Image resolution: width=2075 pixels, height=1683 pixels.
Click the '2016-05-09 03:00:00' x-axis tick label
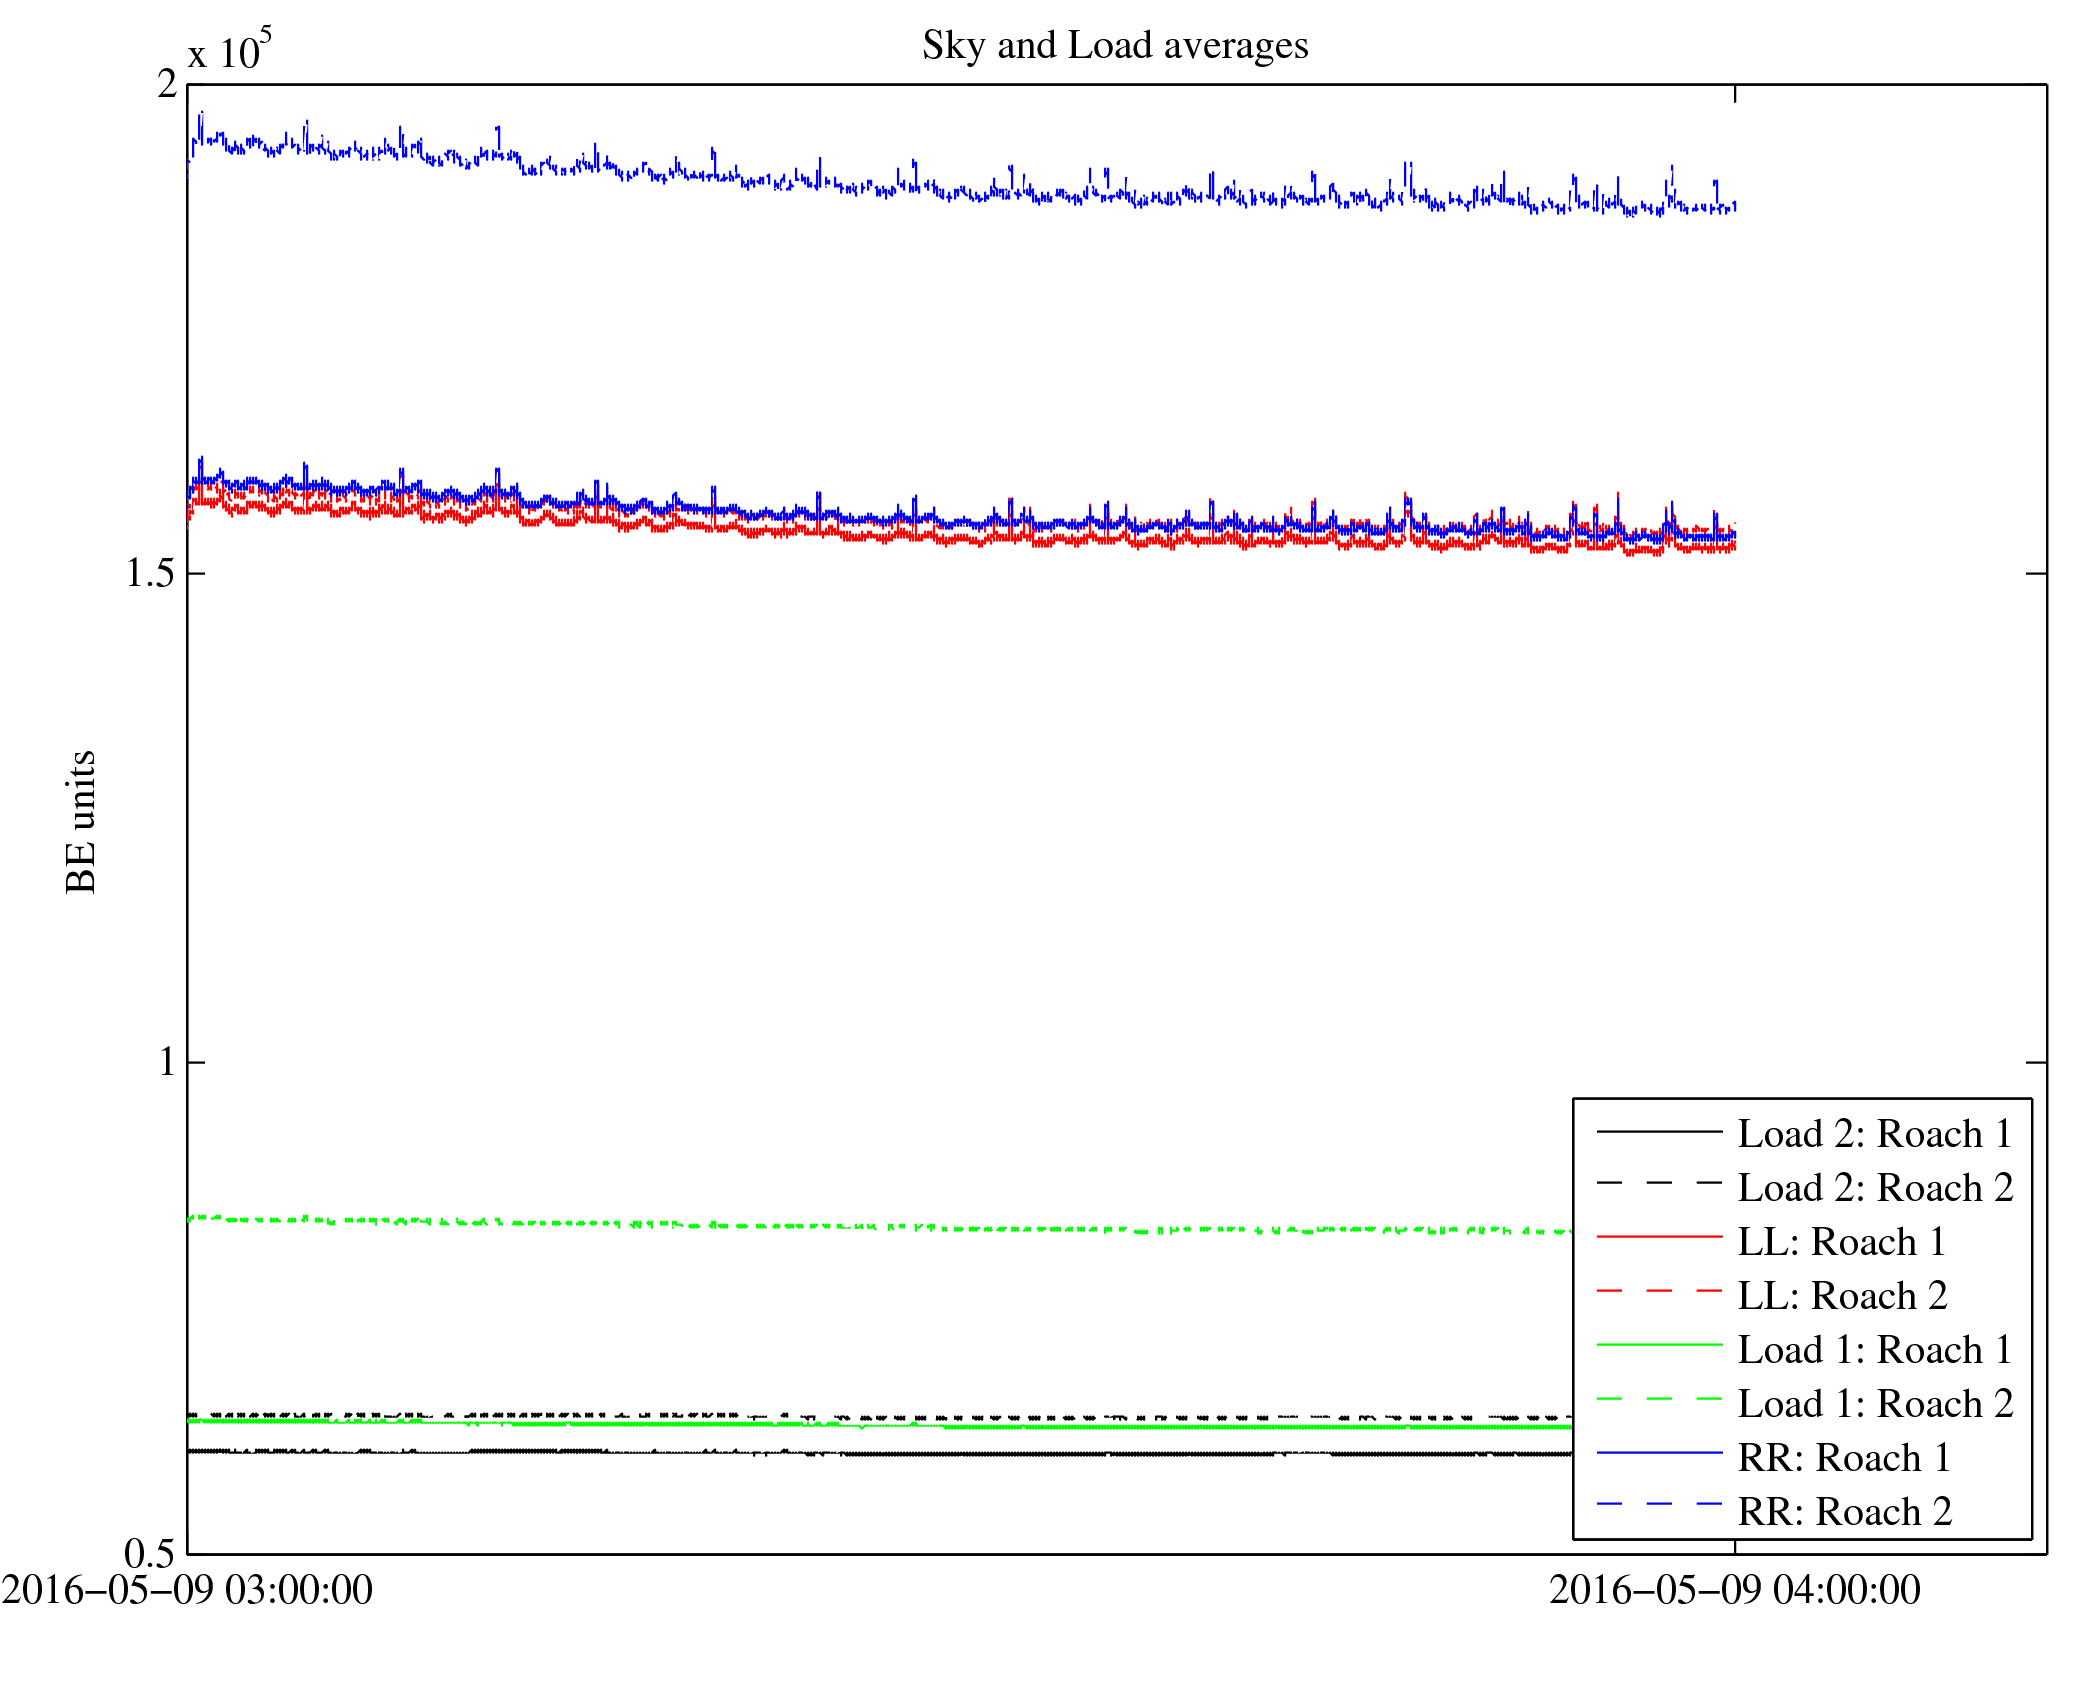(x=187, y=1590)
